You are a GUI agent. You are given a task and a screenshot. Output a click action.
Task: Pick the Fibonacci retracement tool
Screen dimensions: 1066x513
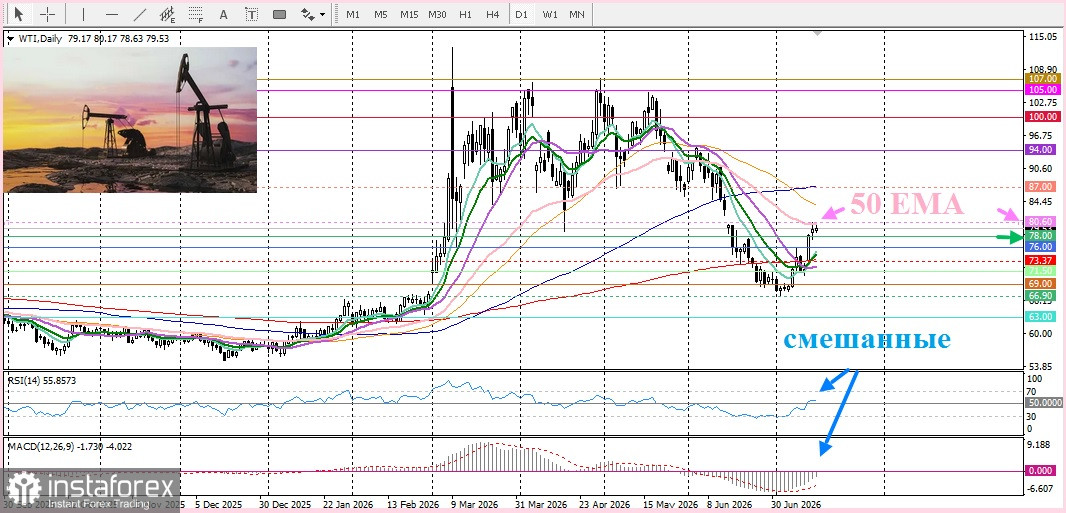196,14
